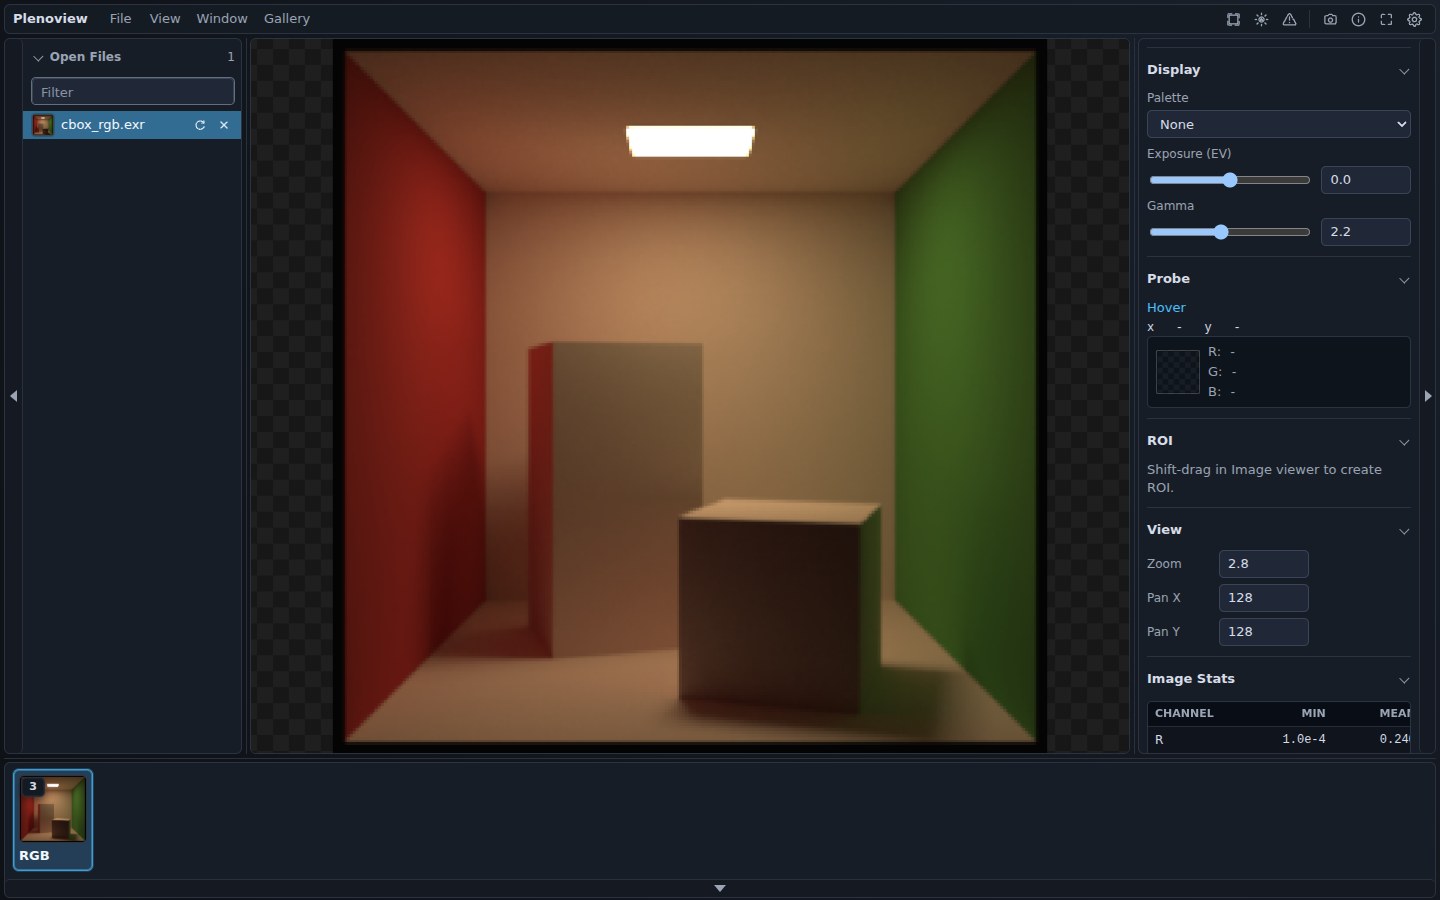This screenshot has height=900, width=1440.
Task: Collapse the View section chevron
Action: tap(1404, 531)
